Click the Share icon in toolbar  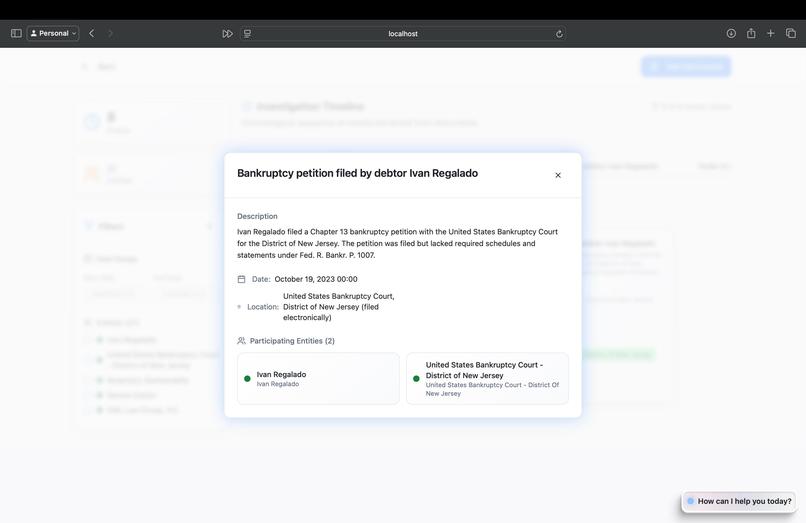click(x=751, y=33)
